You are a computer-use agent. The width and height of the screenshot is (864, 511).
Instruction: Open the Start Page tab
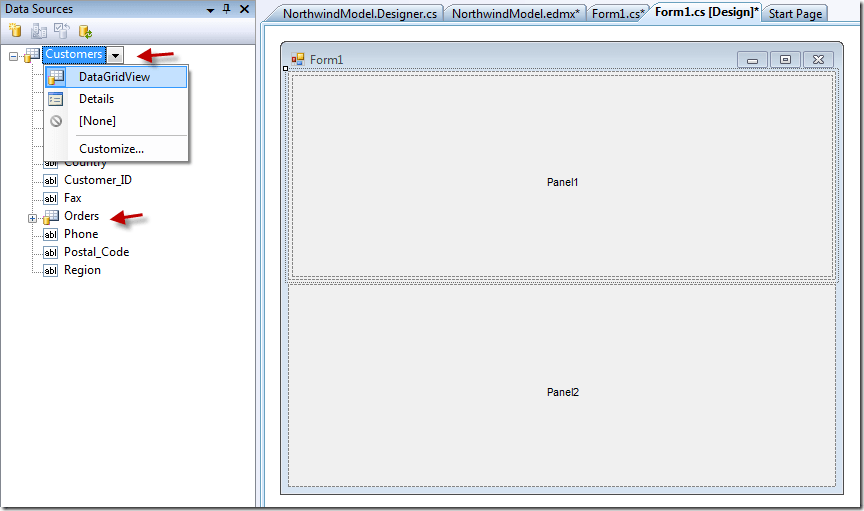pos(795,14)
